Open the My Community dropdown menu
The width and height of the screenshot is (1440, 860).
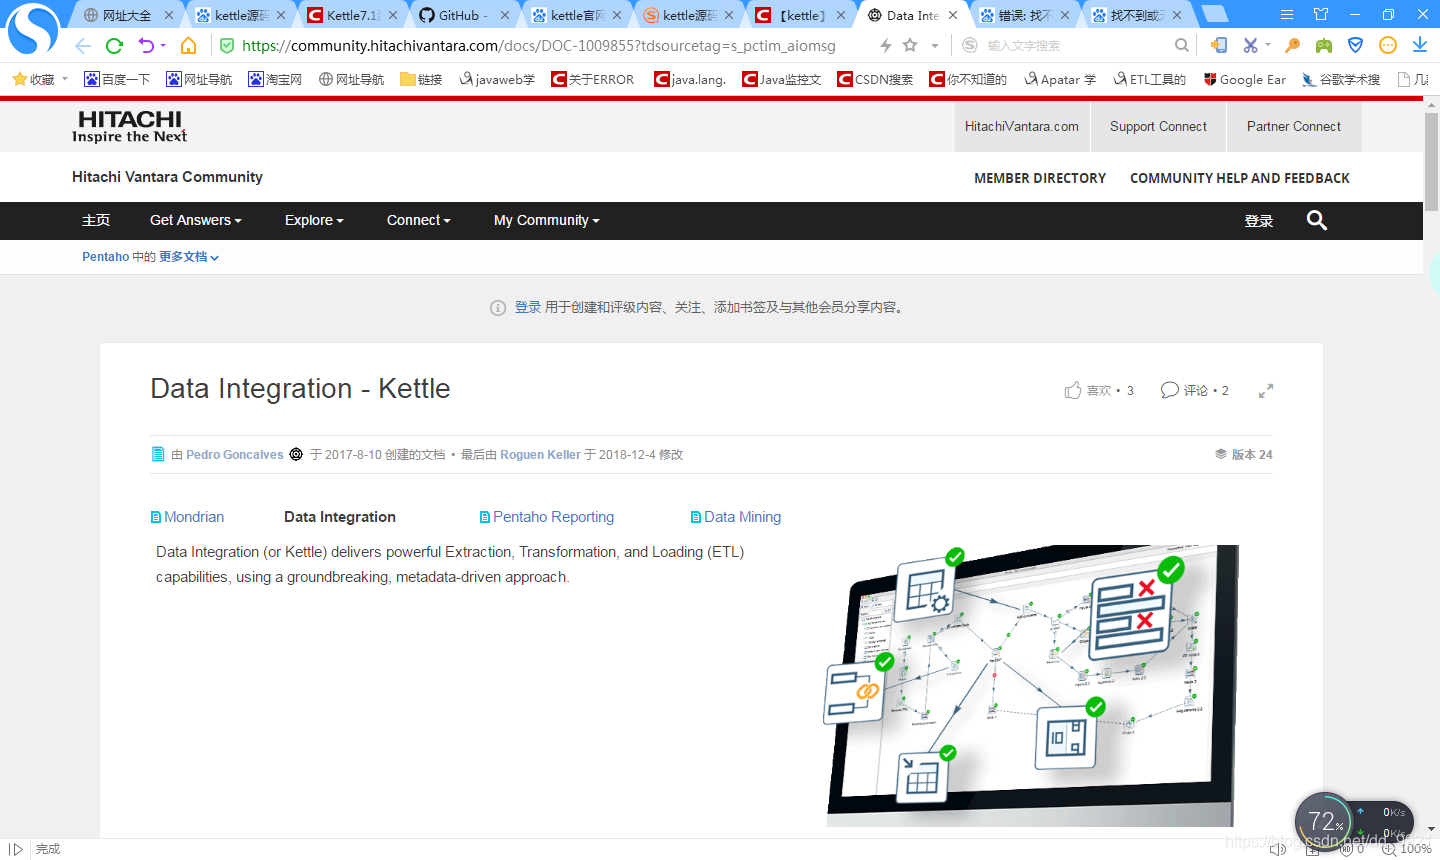547,220
